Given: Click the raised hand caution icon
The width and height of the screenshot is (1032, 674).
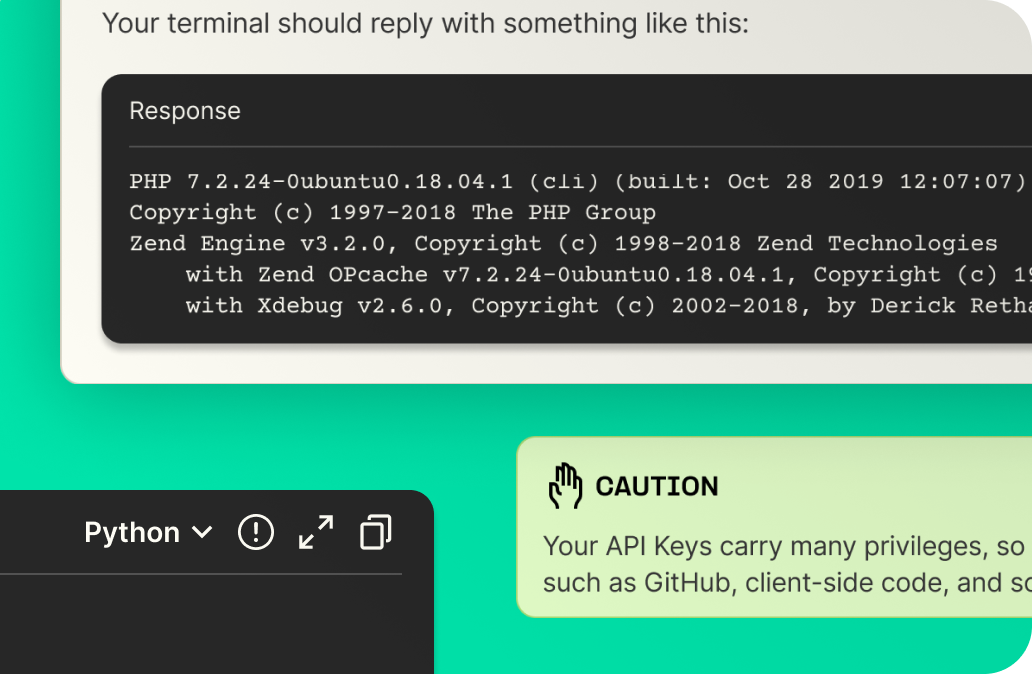Looking at the screenshot, I should point(565,486).
